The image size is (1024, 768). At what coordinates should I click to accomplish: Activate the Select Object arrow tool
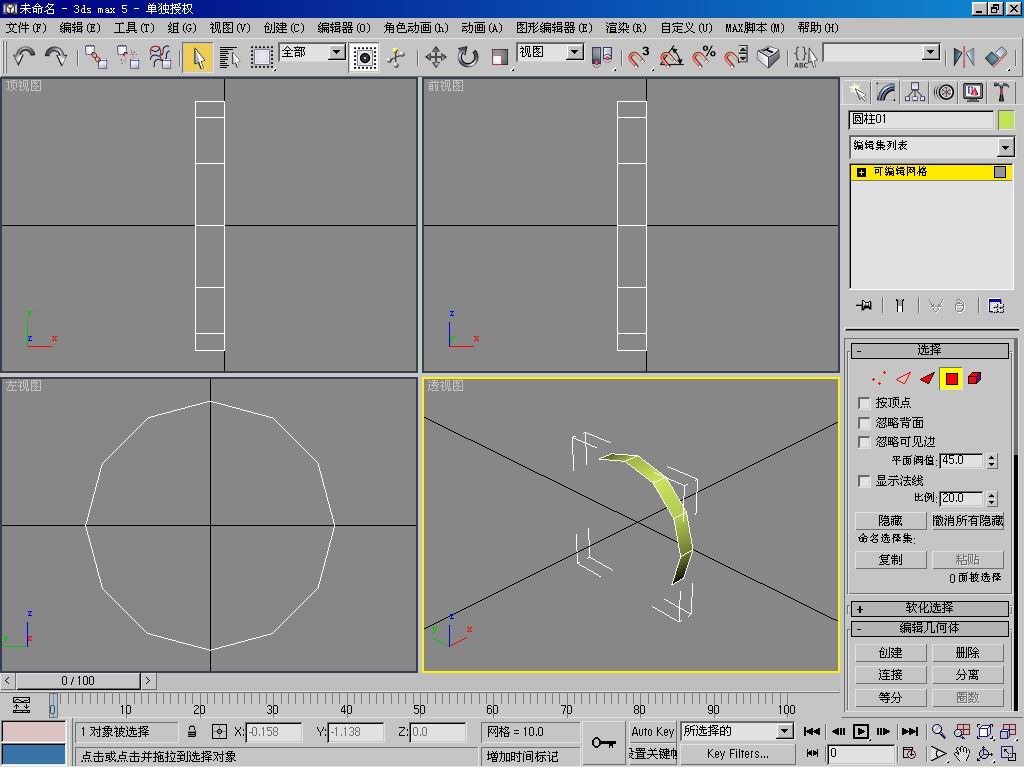[198, 57]
